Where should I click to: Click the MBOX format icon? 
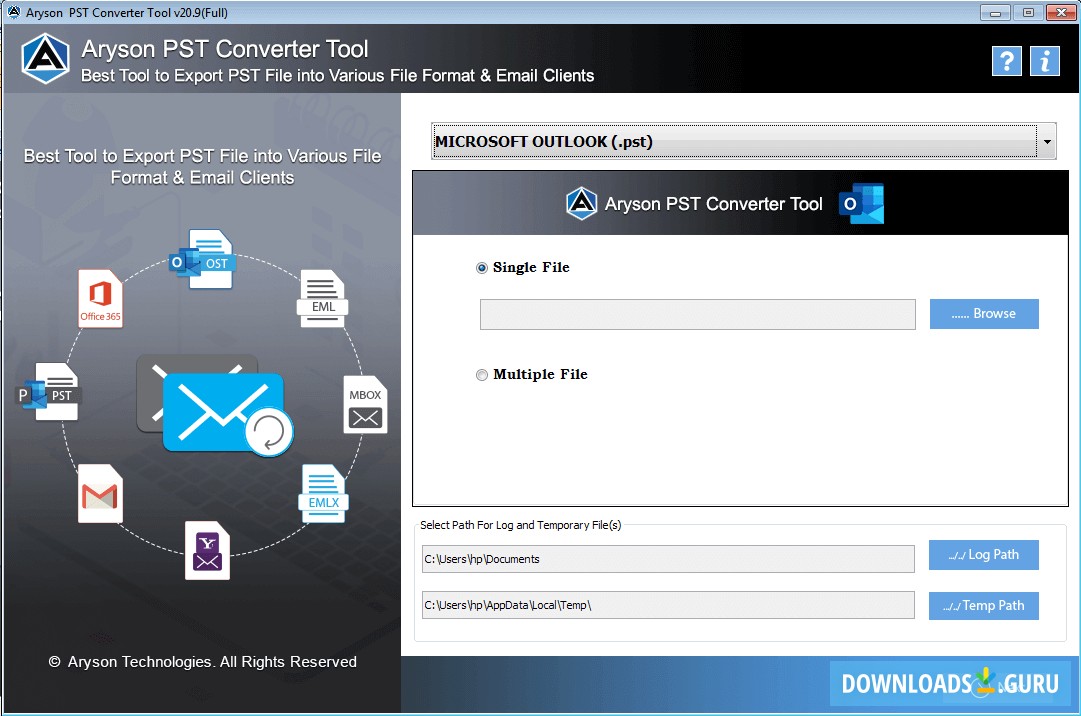tap(364, 406)
